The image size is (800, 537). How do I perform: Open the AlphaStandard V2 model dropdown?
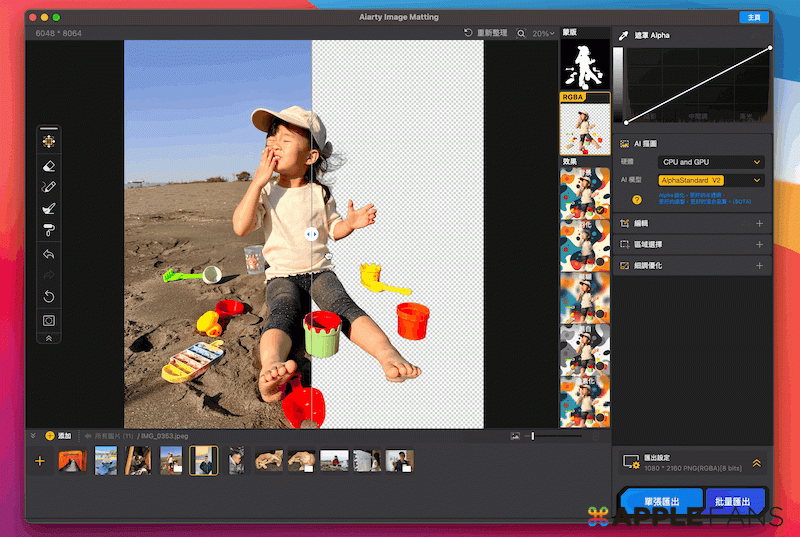[x=711, y=180]
